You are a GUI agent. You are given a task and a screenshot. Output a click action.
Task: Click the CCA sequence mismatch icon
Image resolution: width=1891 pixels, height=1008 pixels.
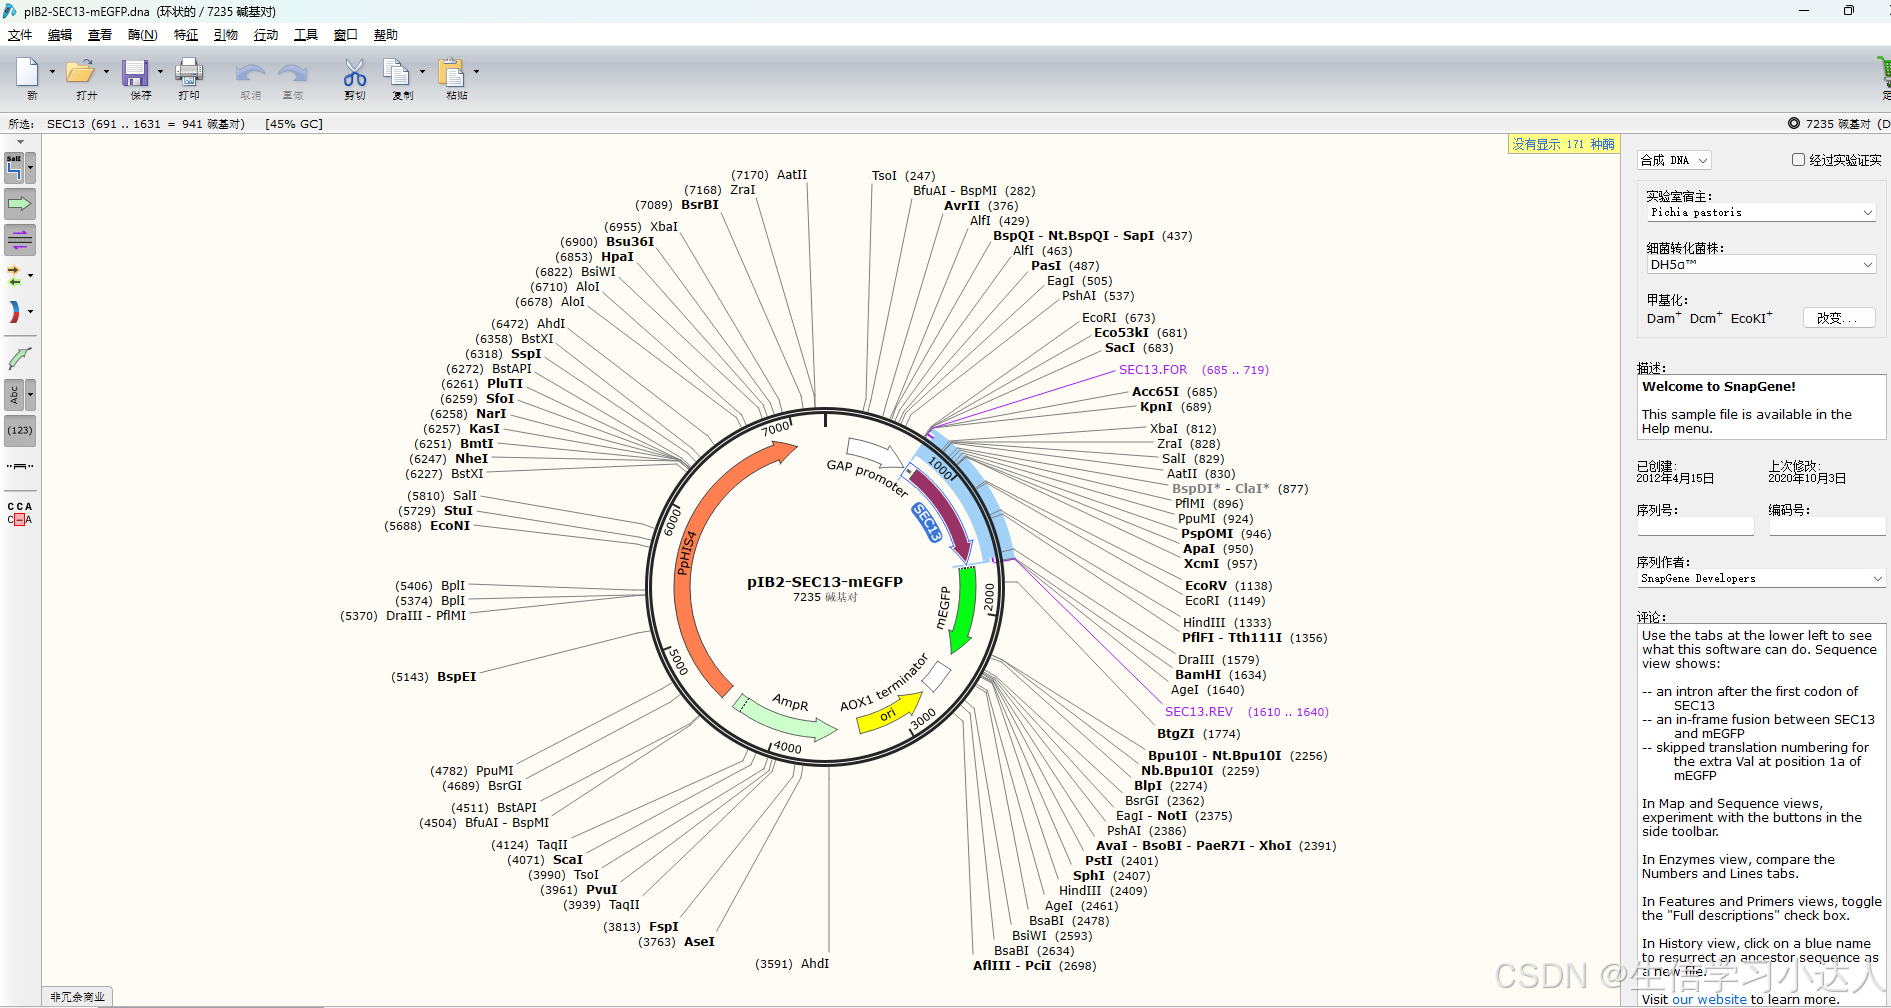point(20,513)
